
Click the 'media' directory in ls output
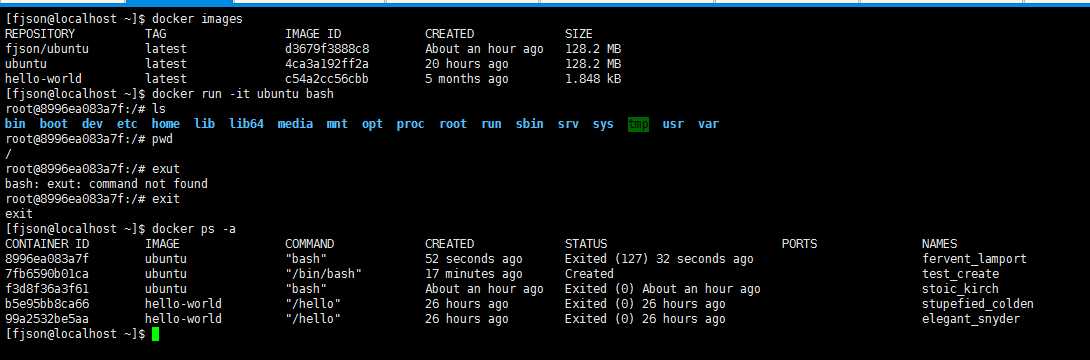[295, 124]
